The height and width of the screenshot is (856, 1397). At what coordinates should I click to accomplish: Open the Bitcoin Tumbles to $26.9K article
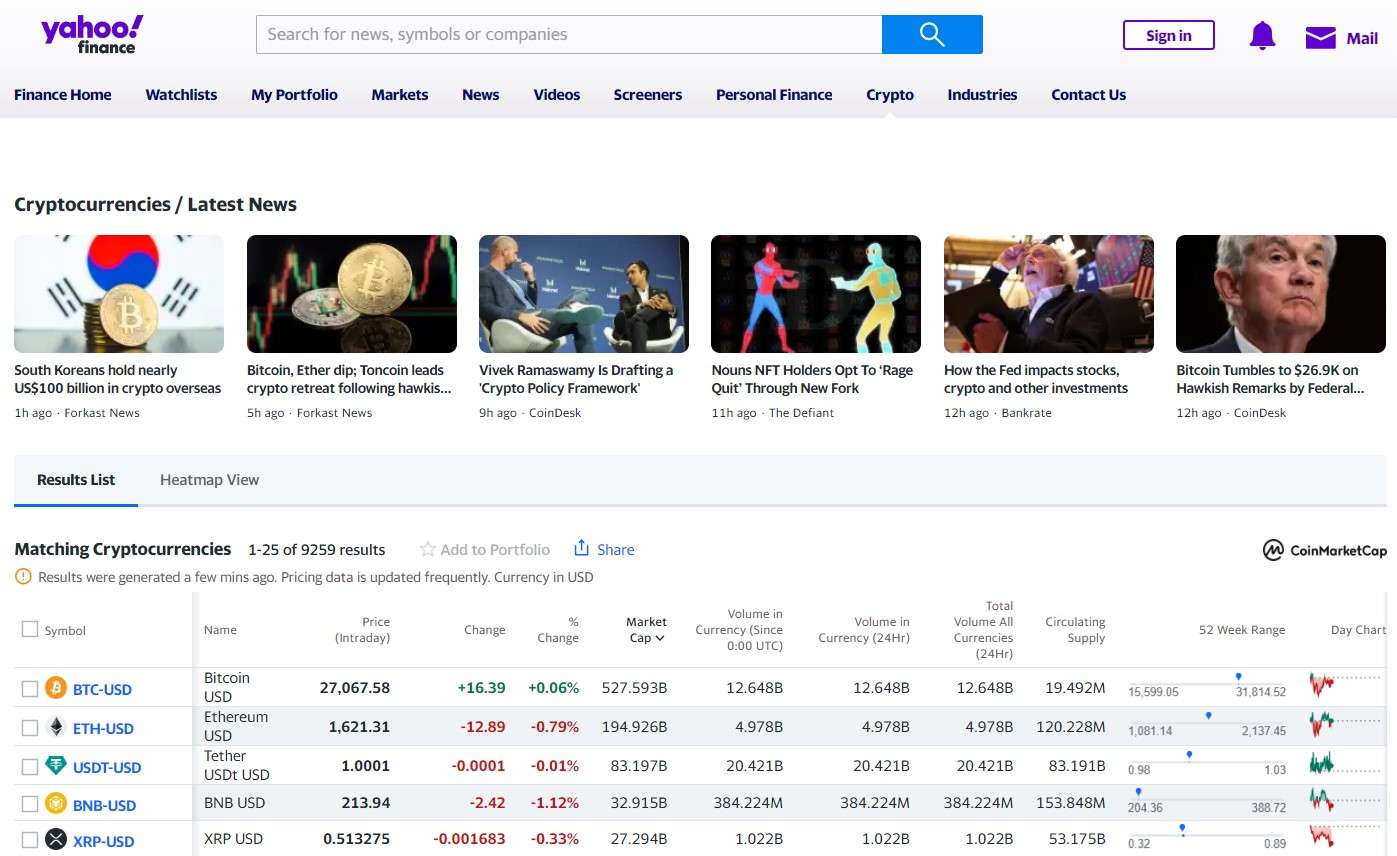pyautogui.click(x=1270, y=379)
